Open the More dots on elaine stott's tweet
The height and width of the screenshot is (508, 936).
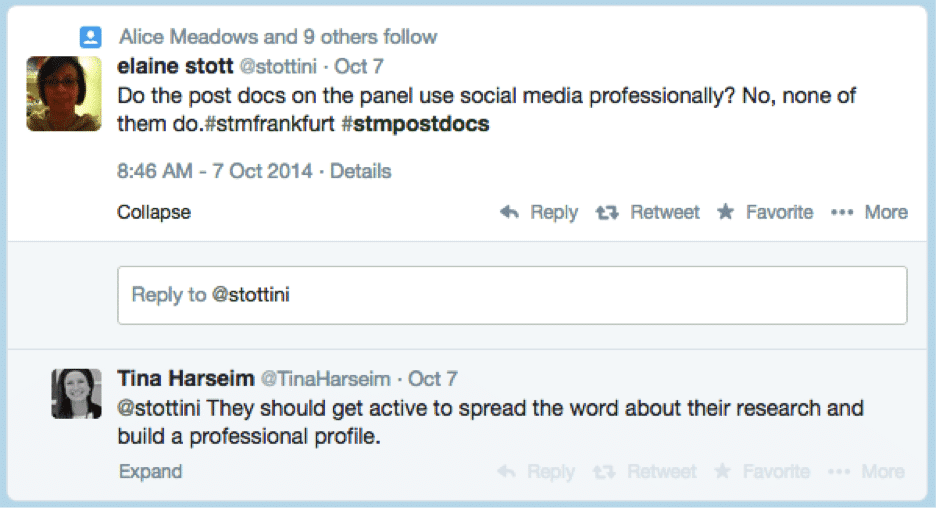point(842,212)
